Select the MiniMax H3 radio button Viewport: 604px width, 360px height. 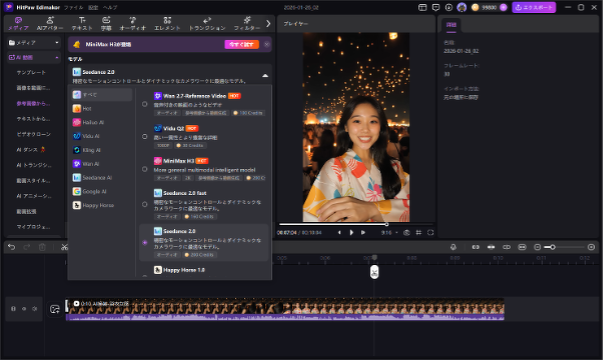tap(145, 169)
